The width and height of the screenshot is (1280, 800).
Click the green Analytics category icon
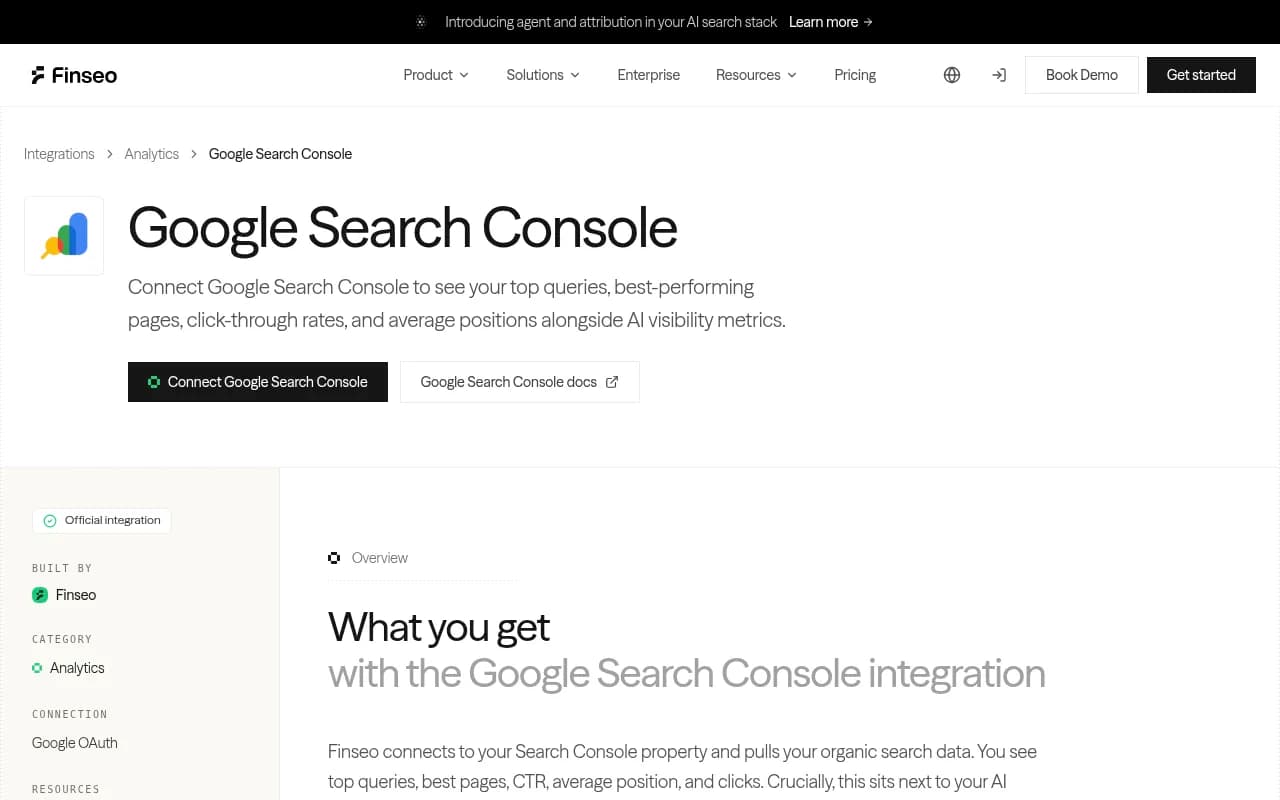point(37,668)
